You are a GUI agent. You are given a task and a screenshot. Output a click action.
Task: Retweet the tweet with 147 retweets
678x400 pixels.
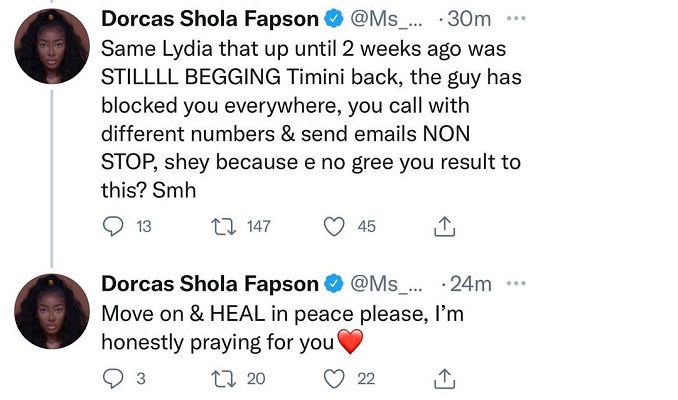pos(227,227)
